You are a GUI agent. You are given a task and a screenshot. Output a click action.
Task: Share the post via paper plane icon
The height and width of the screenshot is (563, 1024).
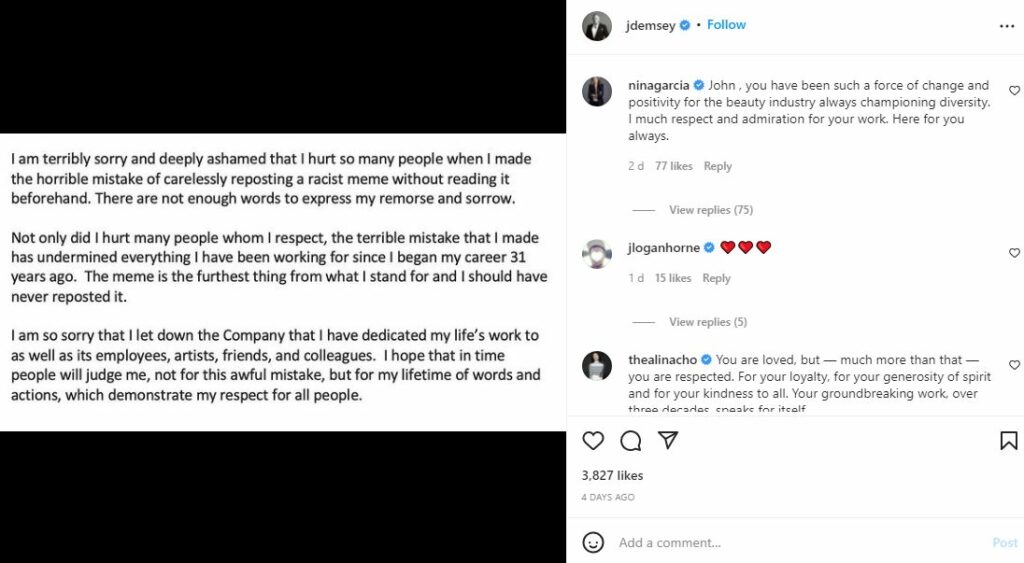tap(667, 440)
